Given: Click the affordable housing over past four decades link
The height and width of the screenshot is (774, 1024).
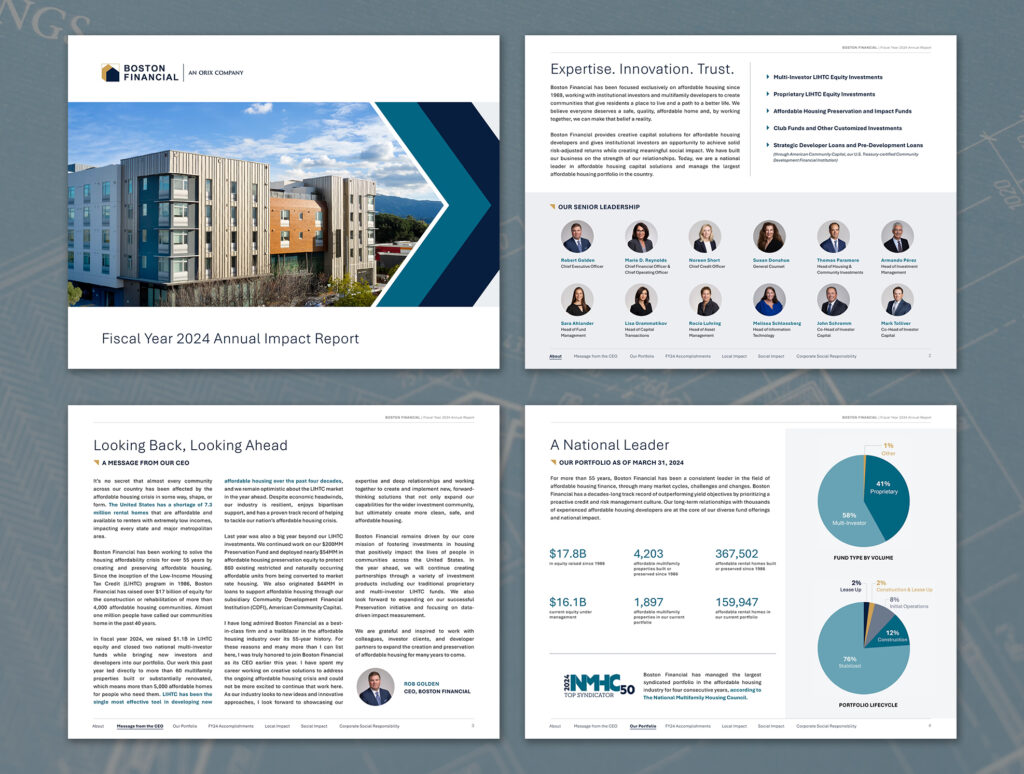Looking at the screenshot, I should 283,481.
